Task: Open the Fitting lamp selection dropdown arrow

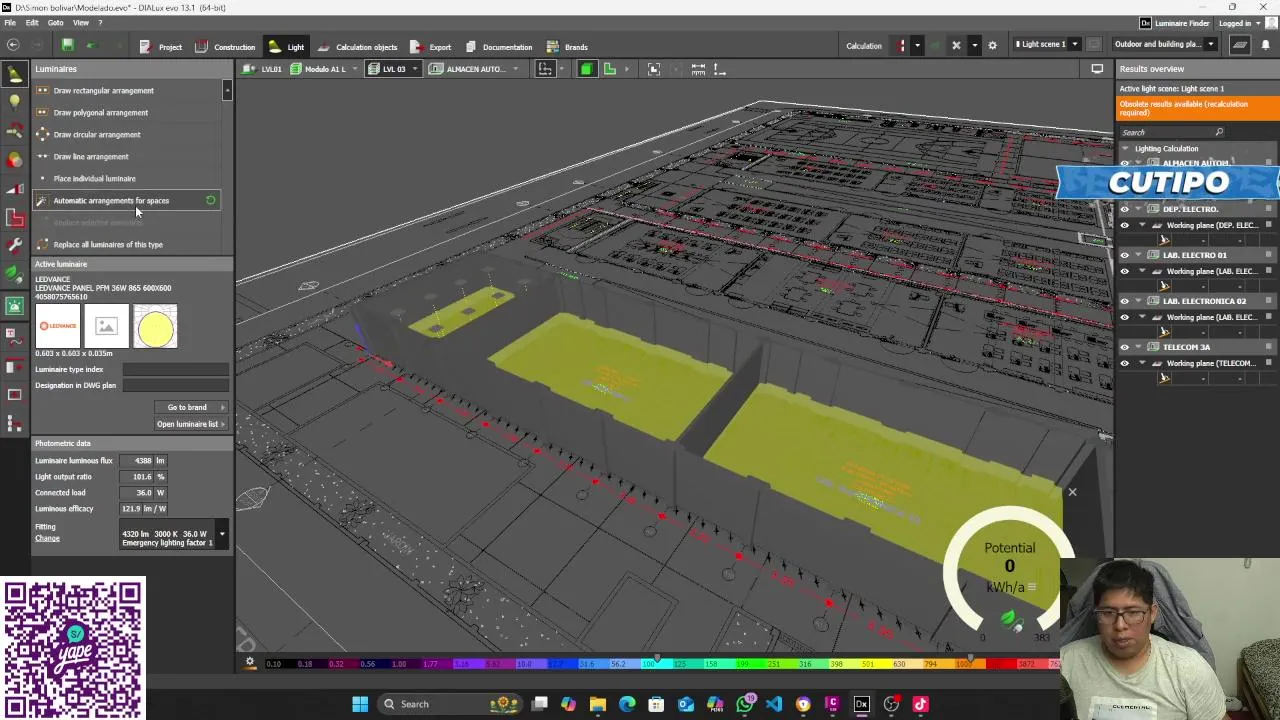Action: tap(222, 535)
